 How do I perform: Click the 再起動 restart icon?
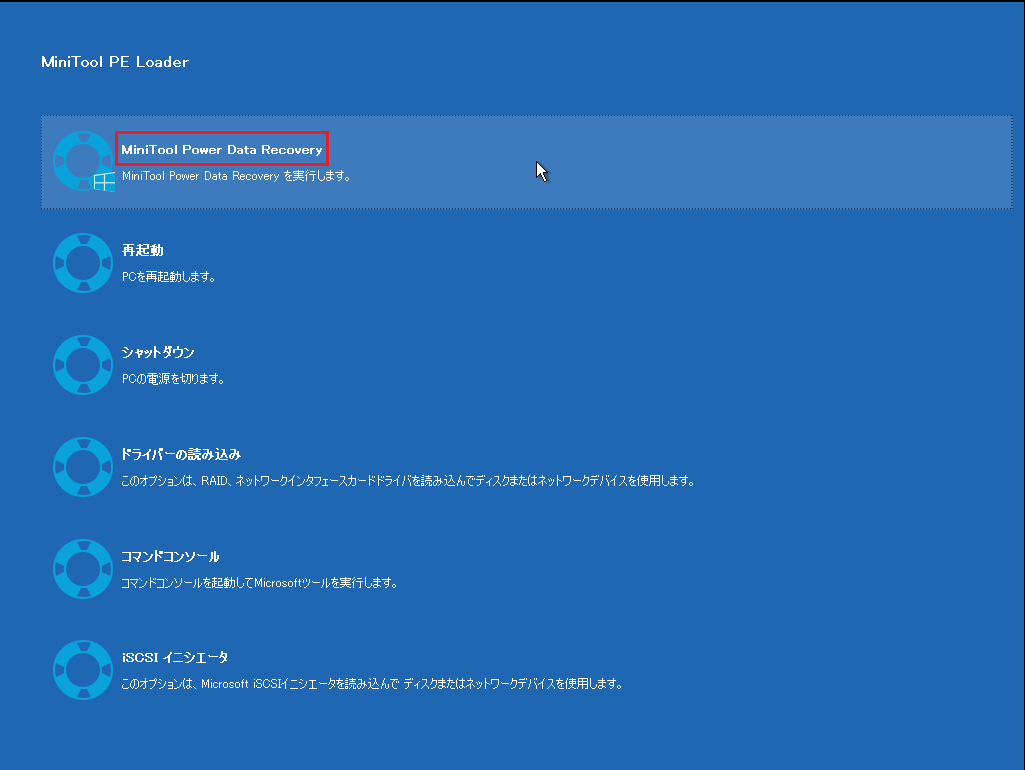[x=83, y=263]
